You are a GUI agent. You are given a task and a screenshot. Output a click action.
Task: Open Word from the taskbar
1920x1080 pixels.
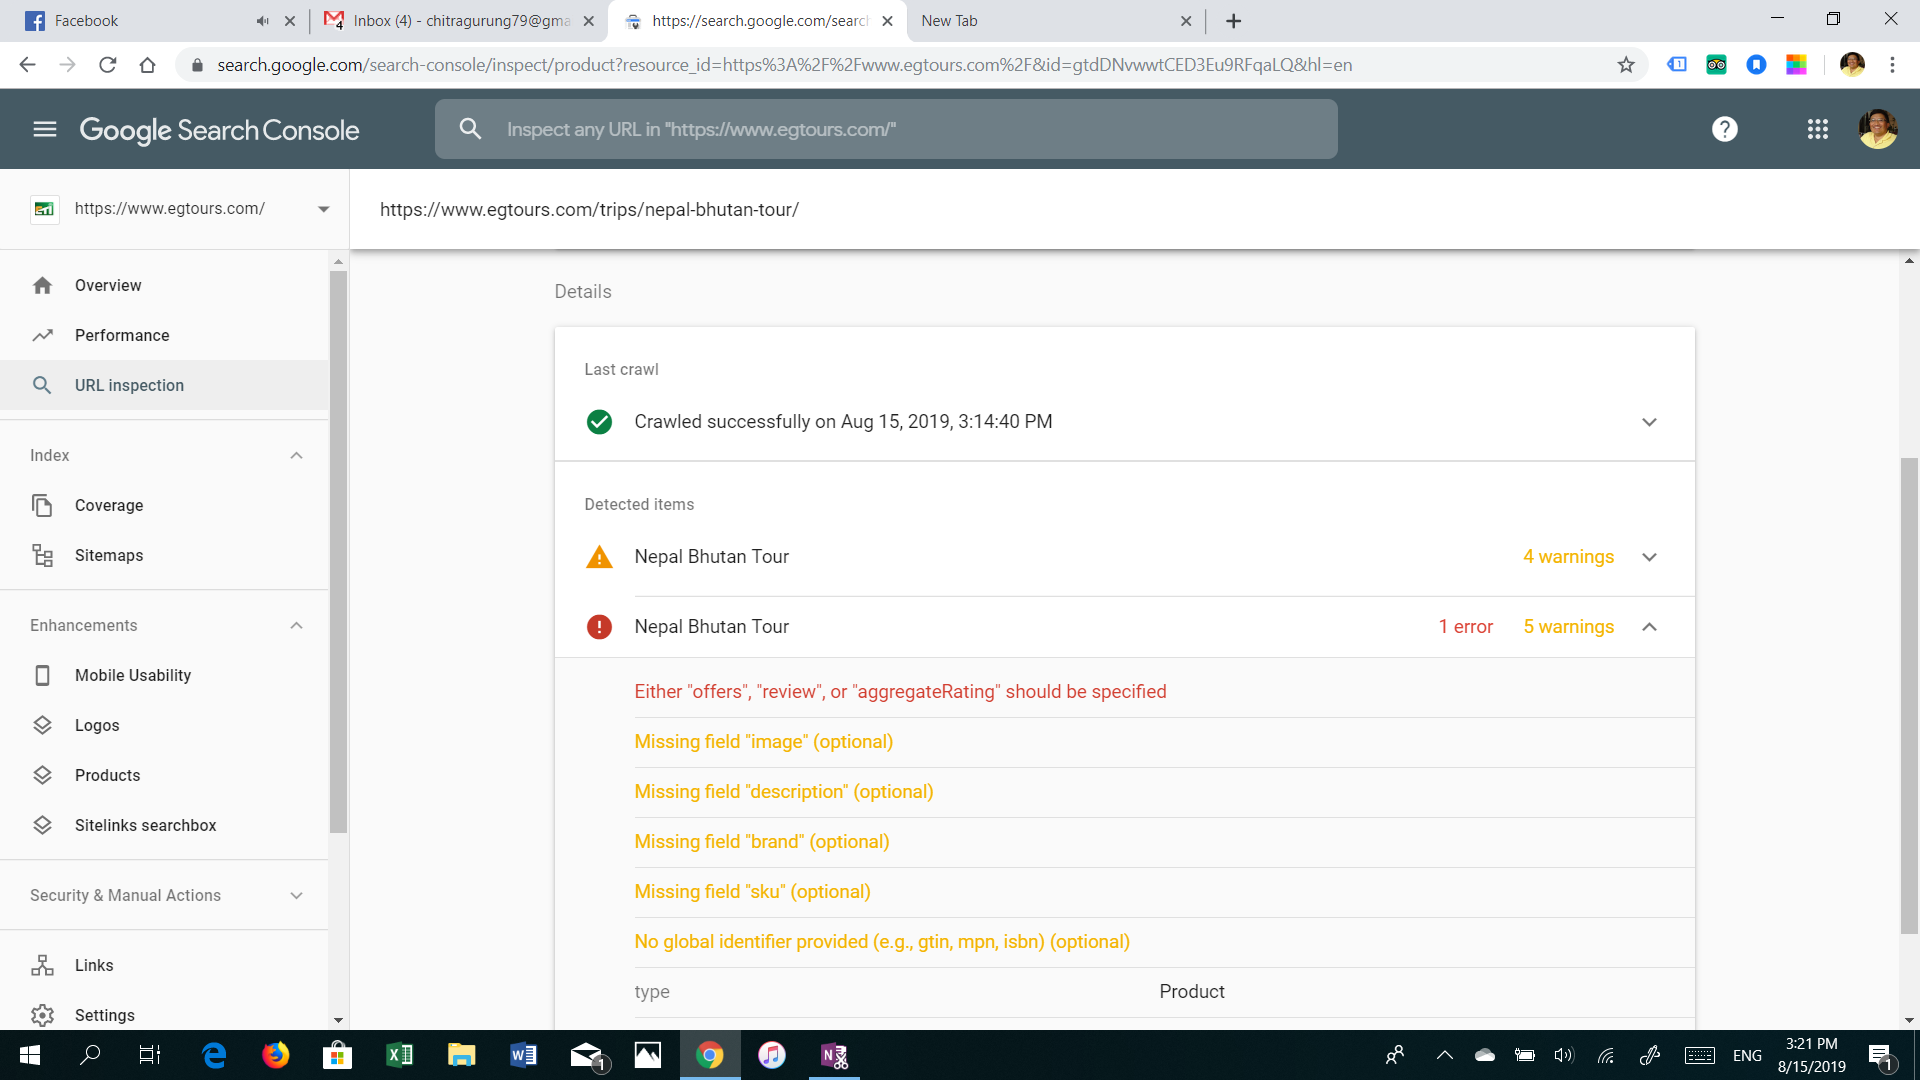[x=523, y=1055]
